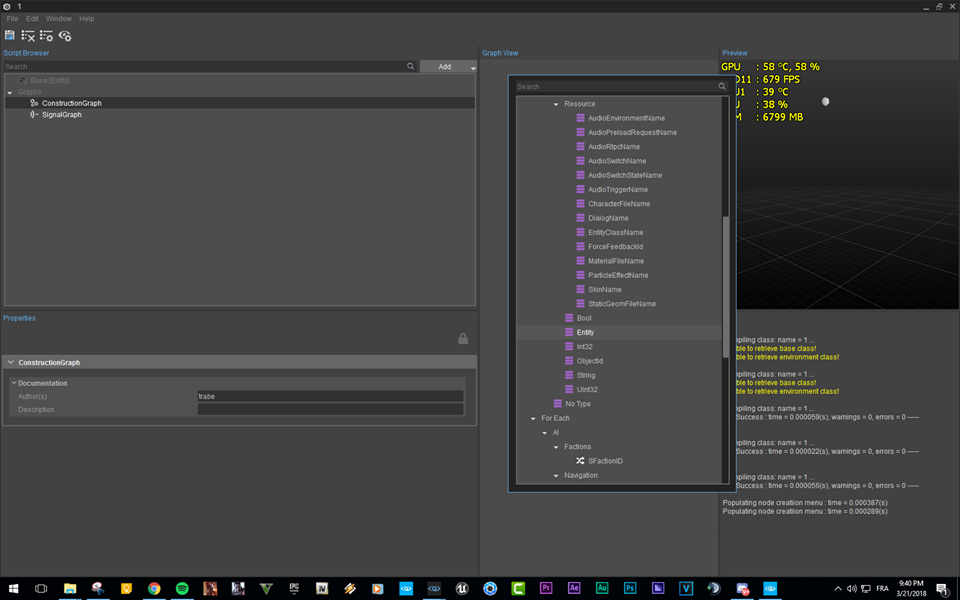The height and width of the screenshot is (600, 960).
Task: Focus the Script Browser search field
Action: (205, 66)
